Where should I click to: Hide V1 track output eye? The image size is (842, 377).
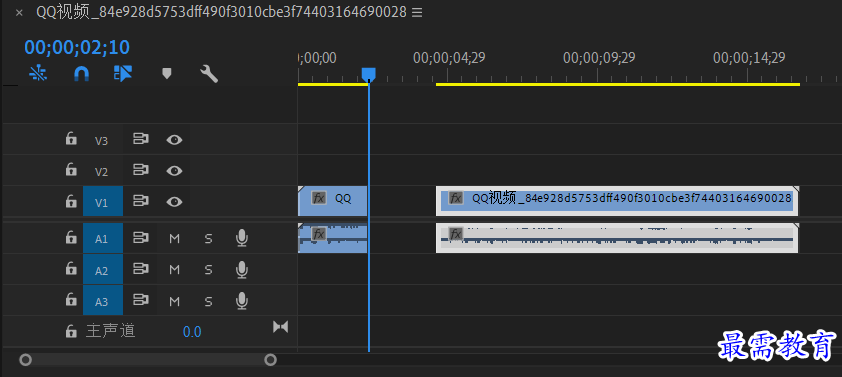pos(174,202)
